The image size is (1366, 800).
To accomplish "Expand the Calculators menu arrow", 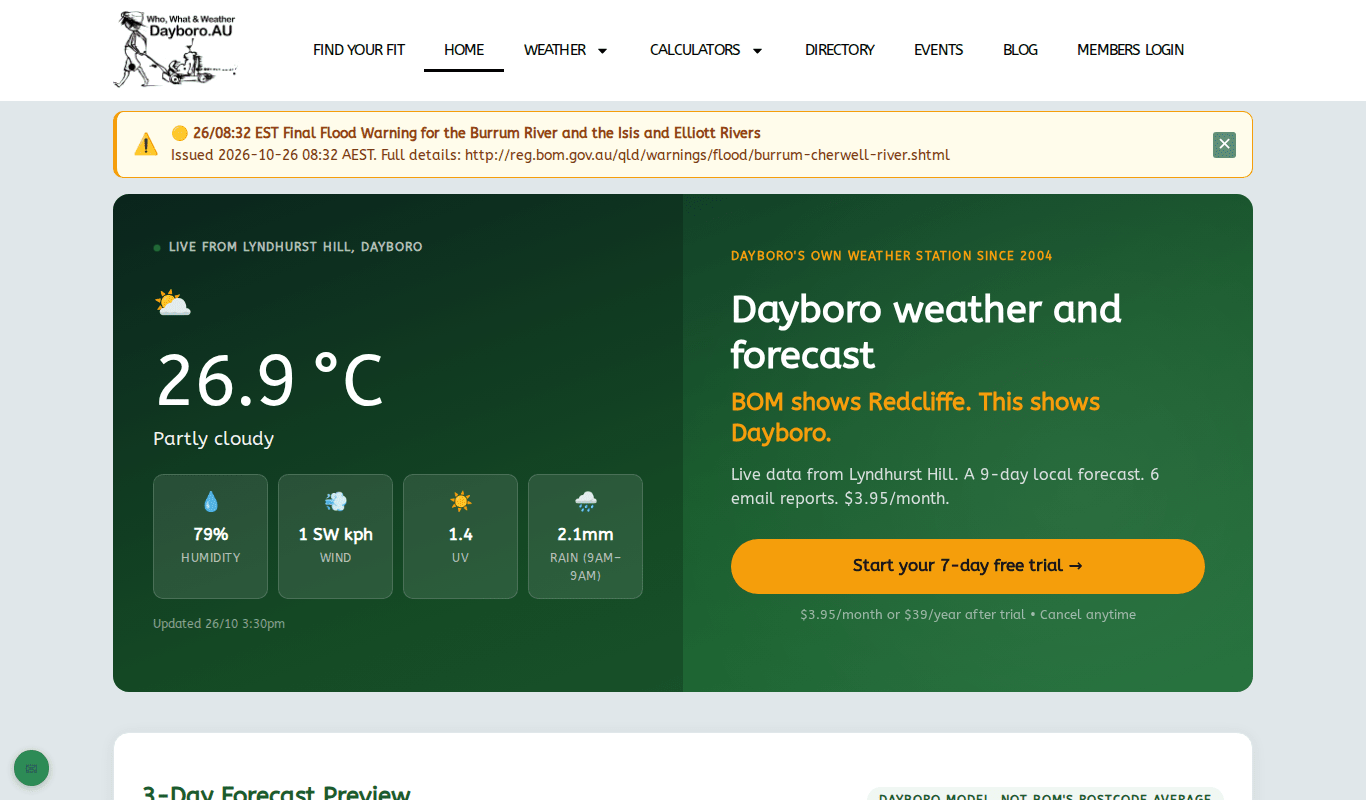I will (757, 50).
